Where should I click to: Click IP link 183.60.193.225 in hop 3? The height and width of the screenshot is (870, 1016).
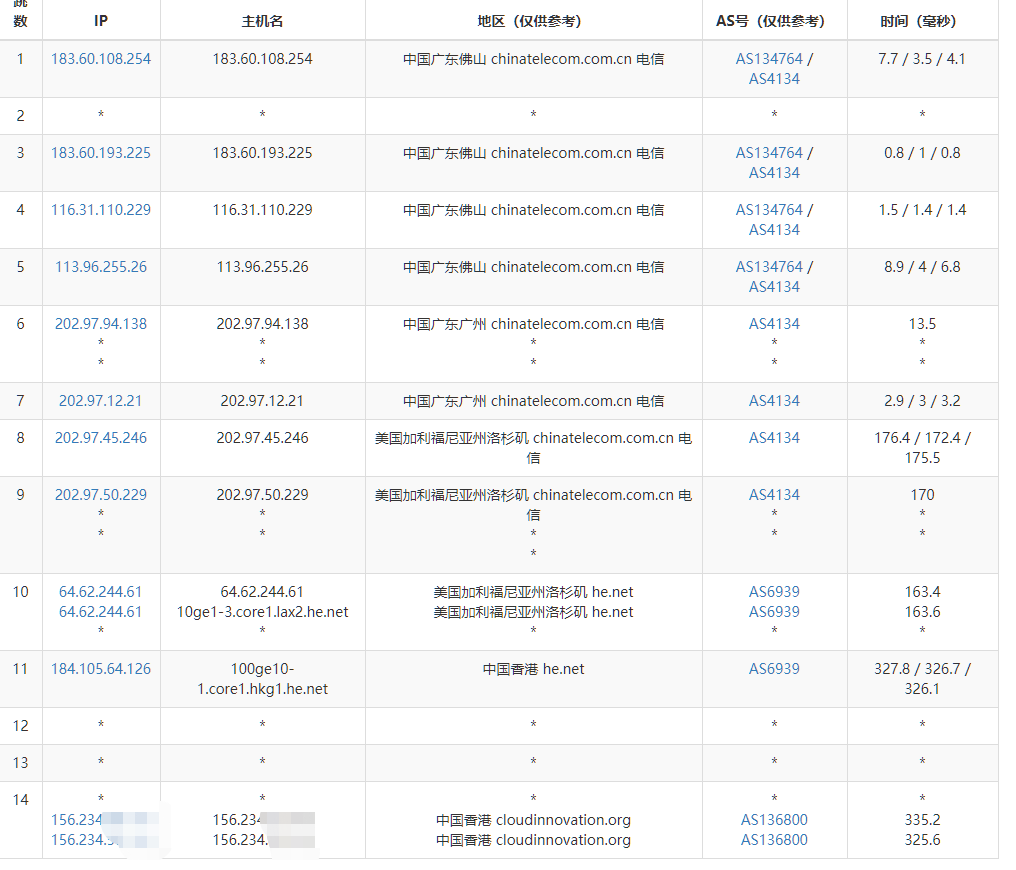tap(101, 153)
